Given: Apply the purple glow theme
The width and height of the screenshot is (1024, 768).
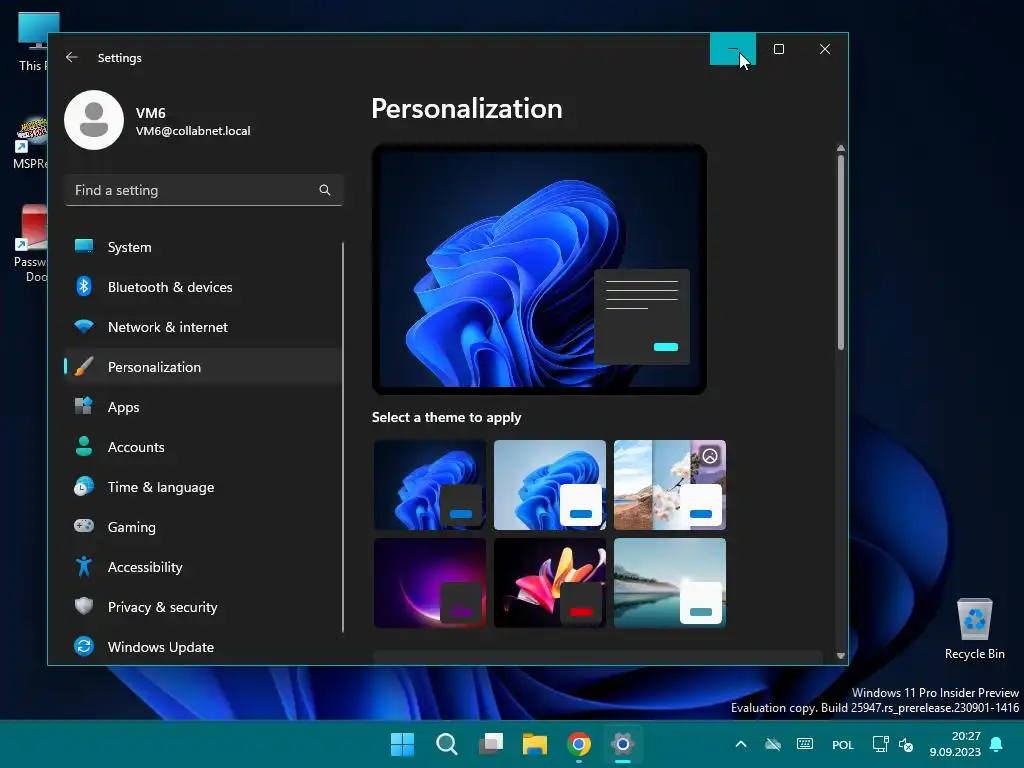Looking at the screenshot, I should tap(430, 583).
